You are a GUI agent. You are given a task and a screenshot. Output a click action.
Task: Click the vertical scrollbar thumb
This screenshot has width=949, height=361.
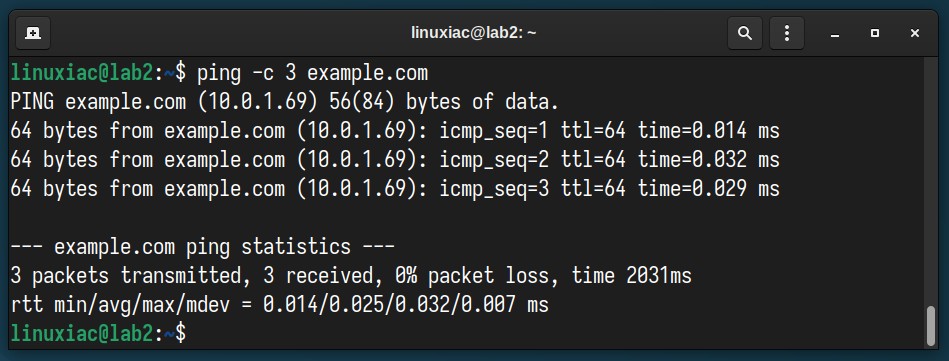(931, 326)
